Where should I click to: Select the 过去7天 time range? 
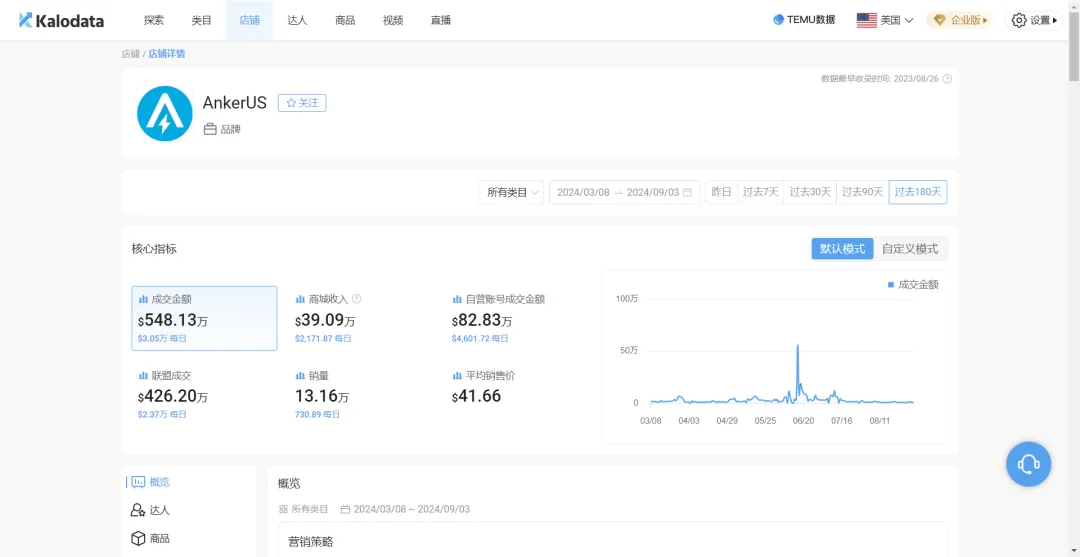coord(760,192)
